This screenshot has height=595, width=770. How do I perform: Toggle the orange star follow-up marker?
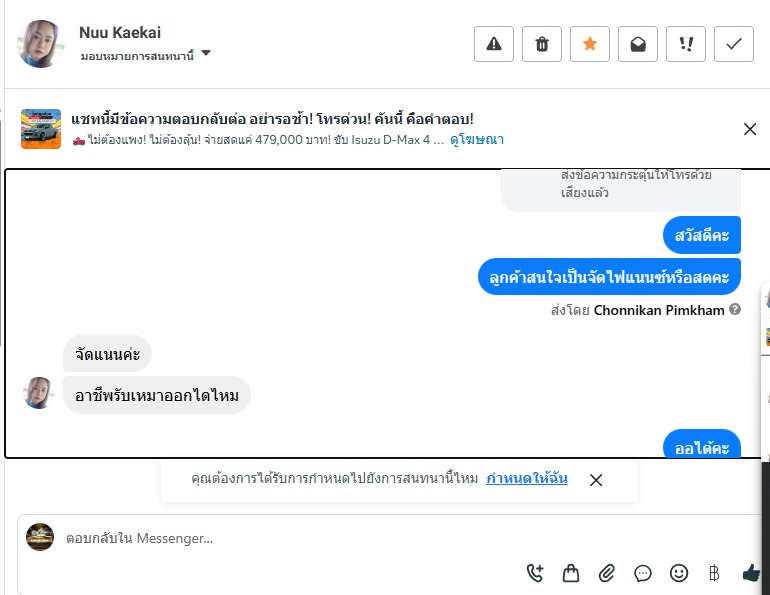click(590, 44)
